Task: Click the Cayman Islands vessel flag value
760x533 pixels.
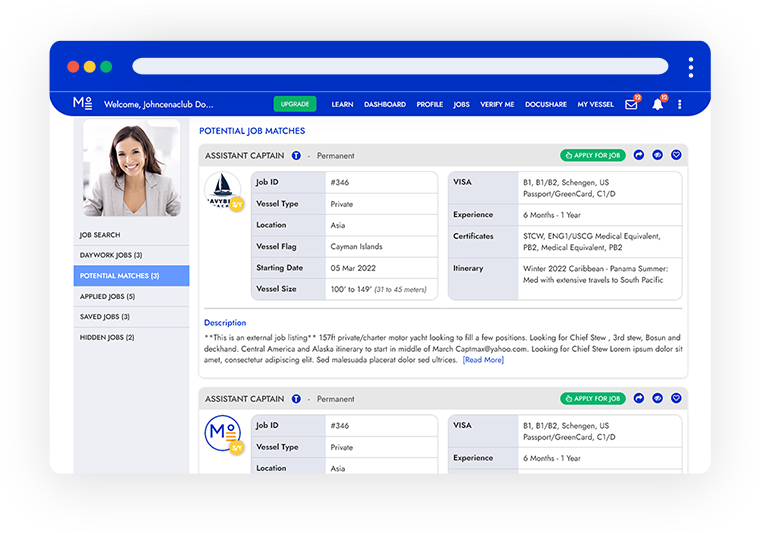Action: point(356,247)
